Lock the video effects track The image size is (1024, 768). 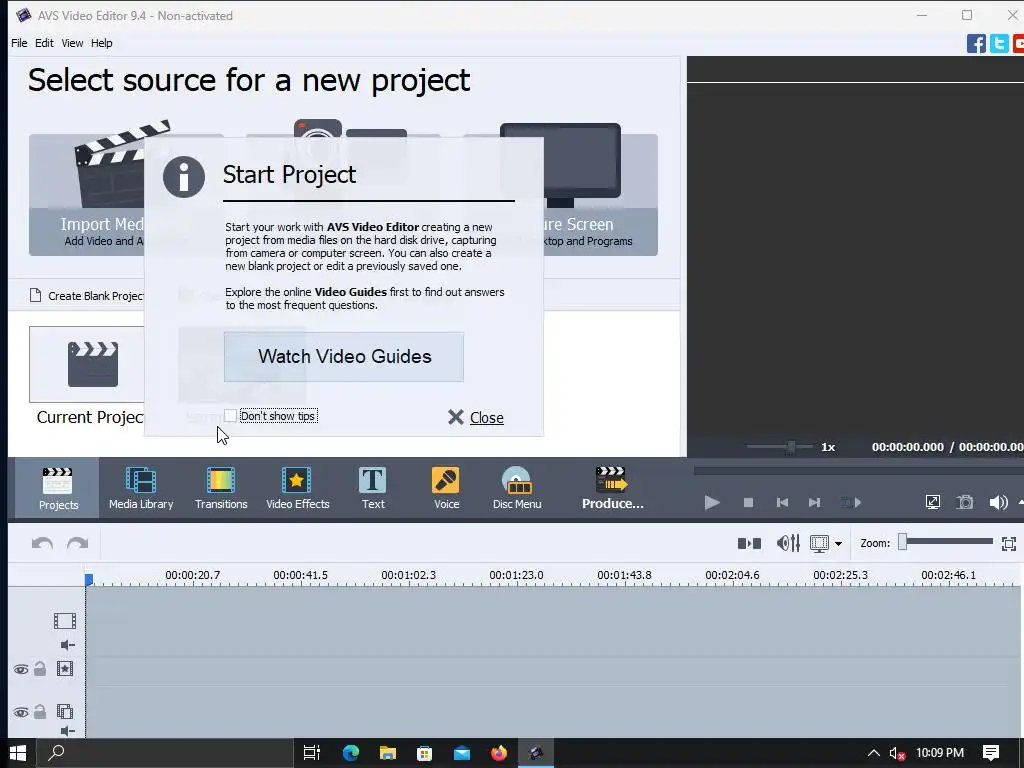(40, 669)
